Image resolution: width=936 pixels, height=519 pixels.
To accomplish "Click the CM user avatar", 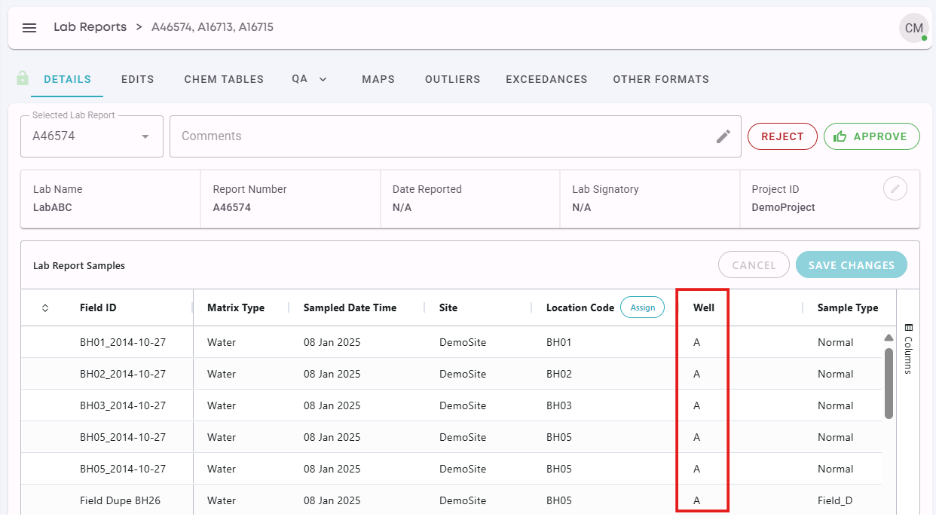I will pos(913,28).
